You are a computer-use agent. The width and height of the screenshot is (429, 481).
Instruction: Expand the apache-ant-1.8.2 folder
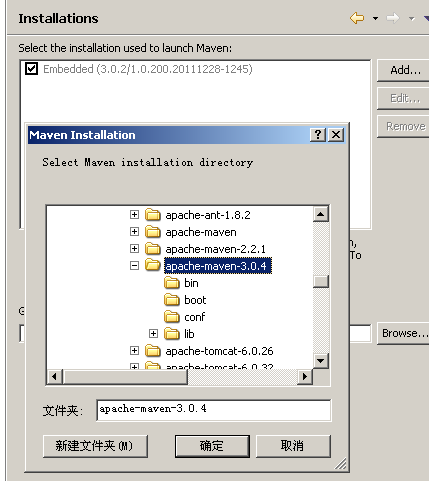(134, 214)
